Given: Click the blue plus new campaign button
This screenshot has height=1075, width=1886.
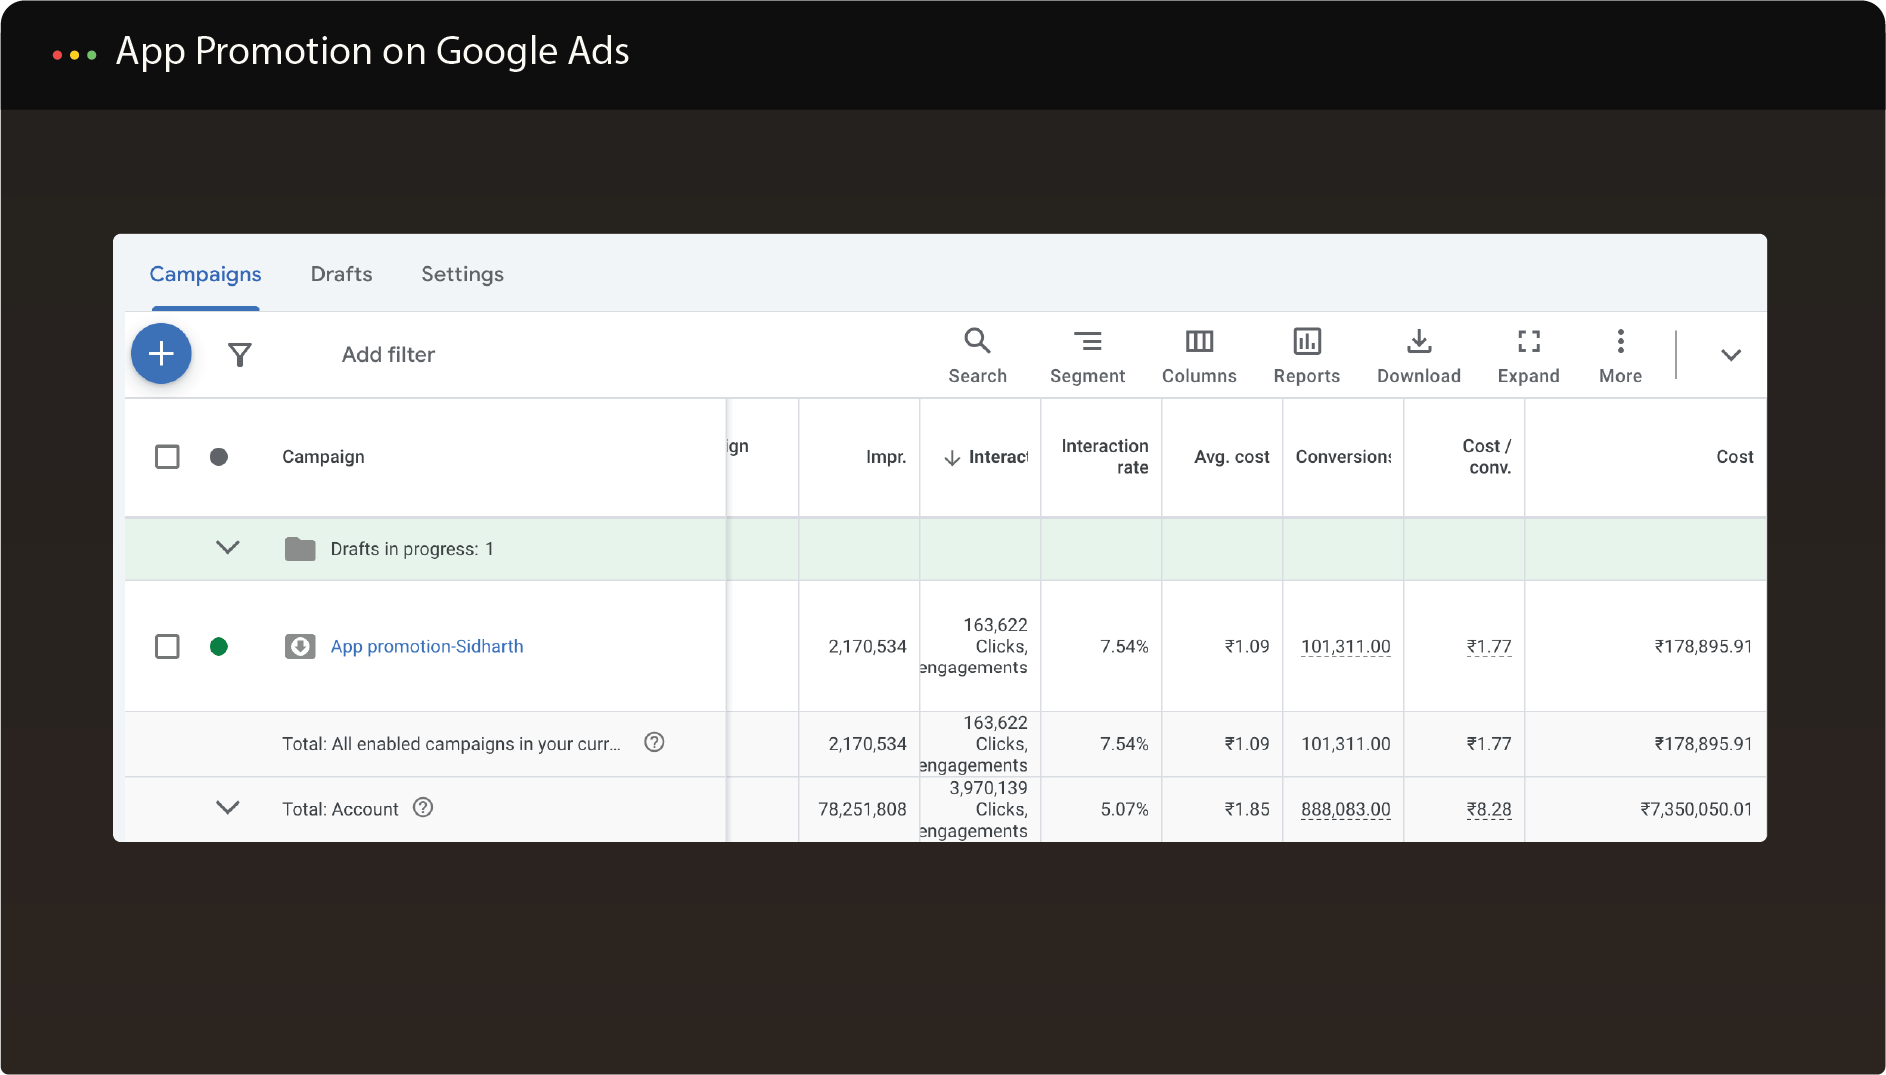Looking at the screenshot, I should [x=161, y=354].
